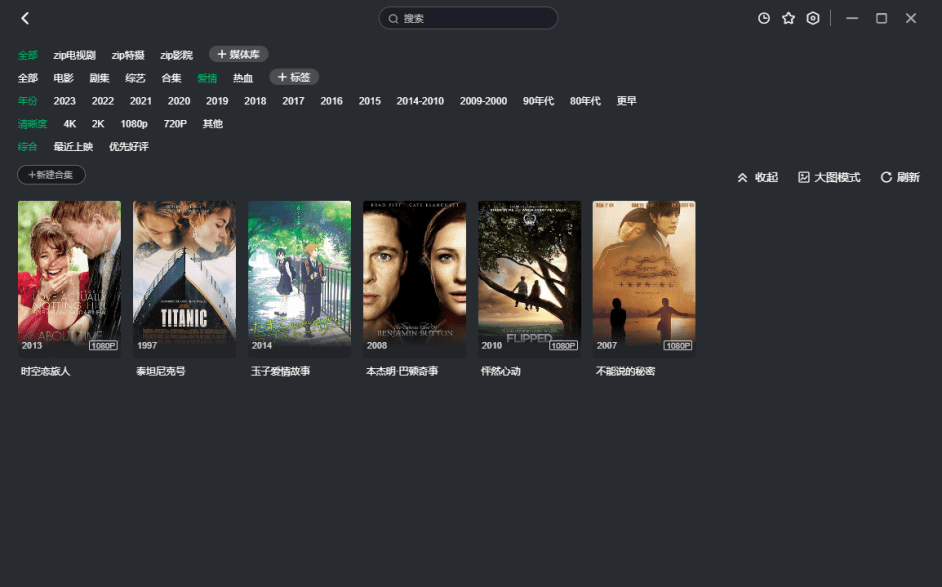Screen dimensions: 942x587
Task: Filter by year 2023
Action: tap(64, 101)
